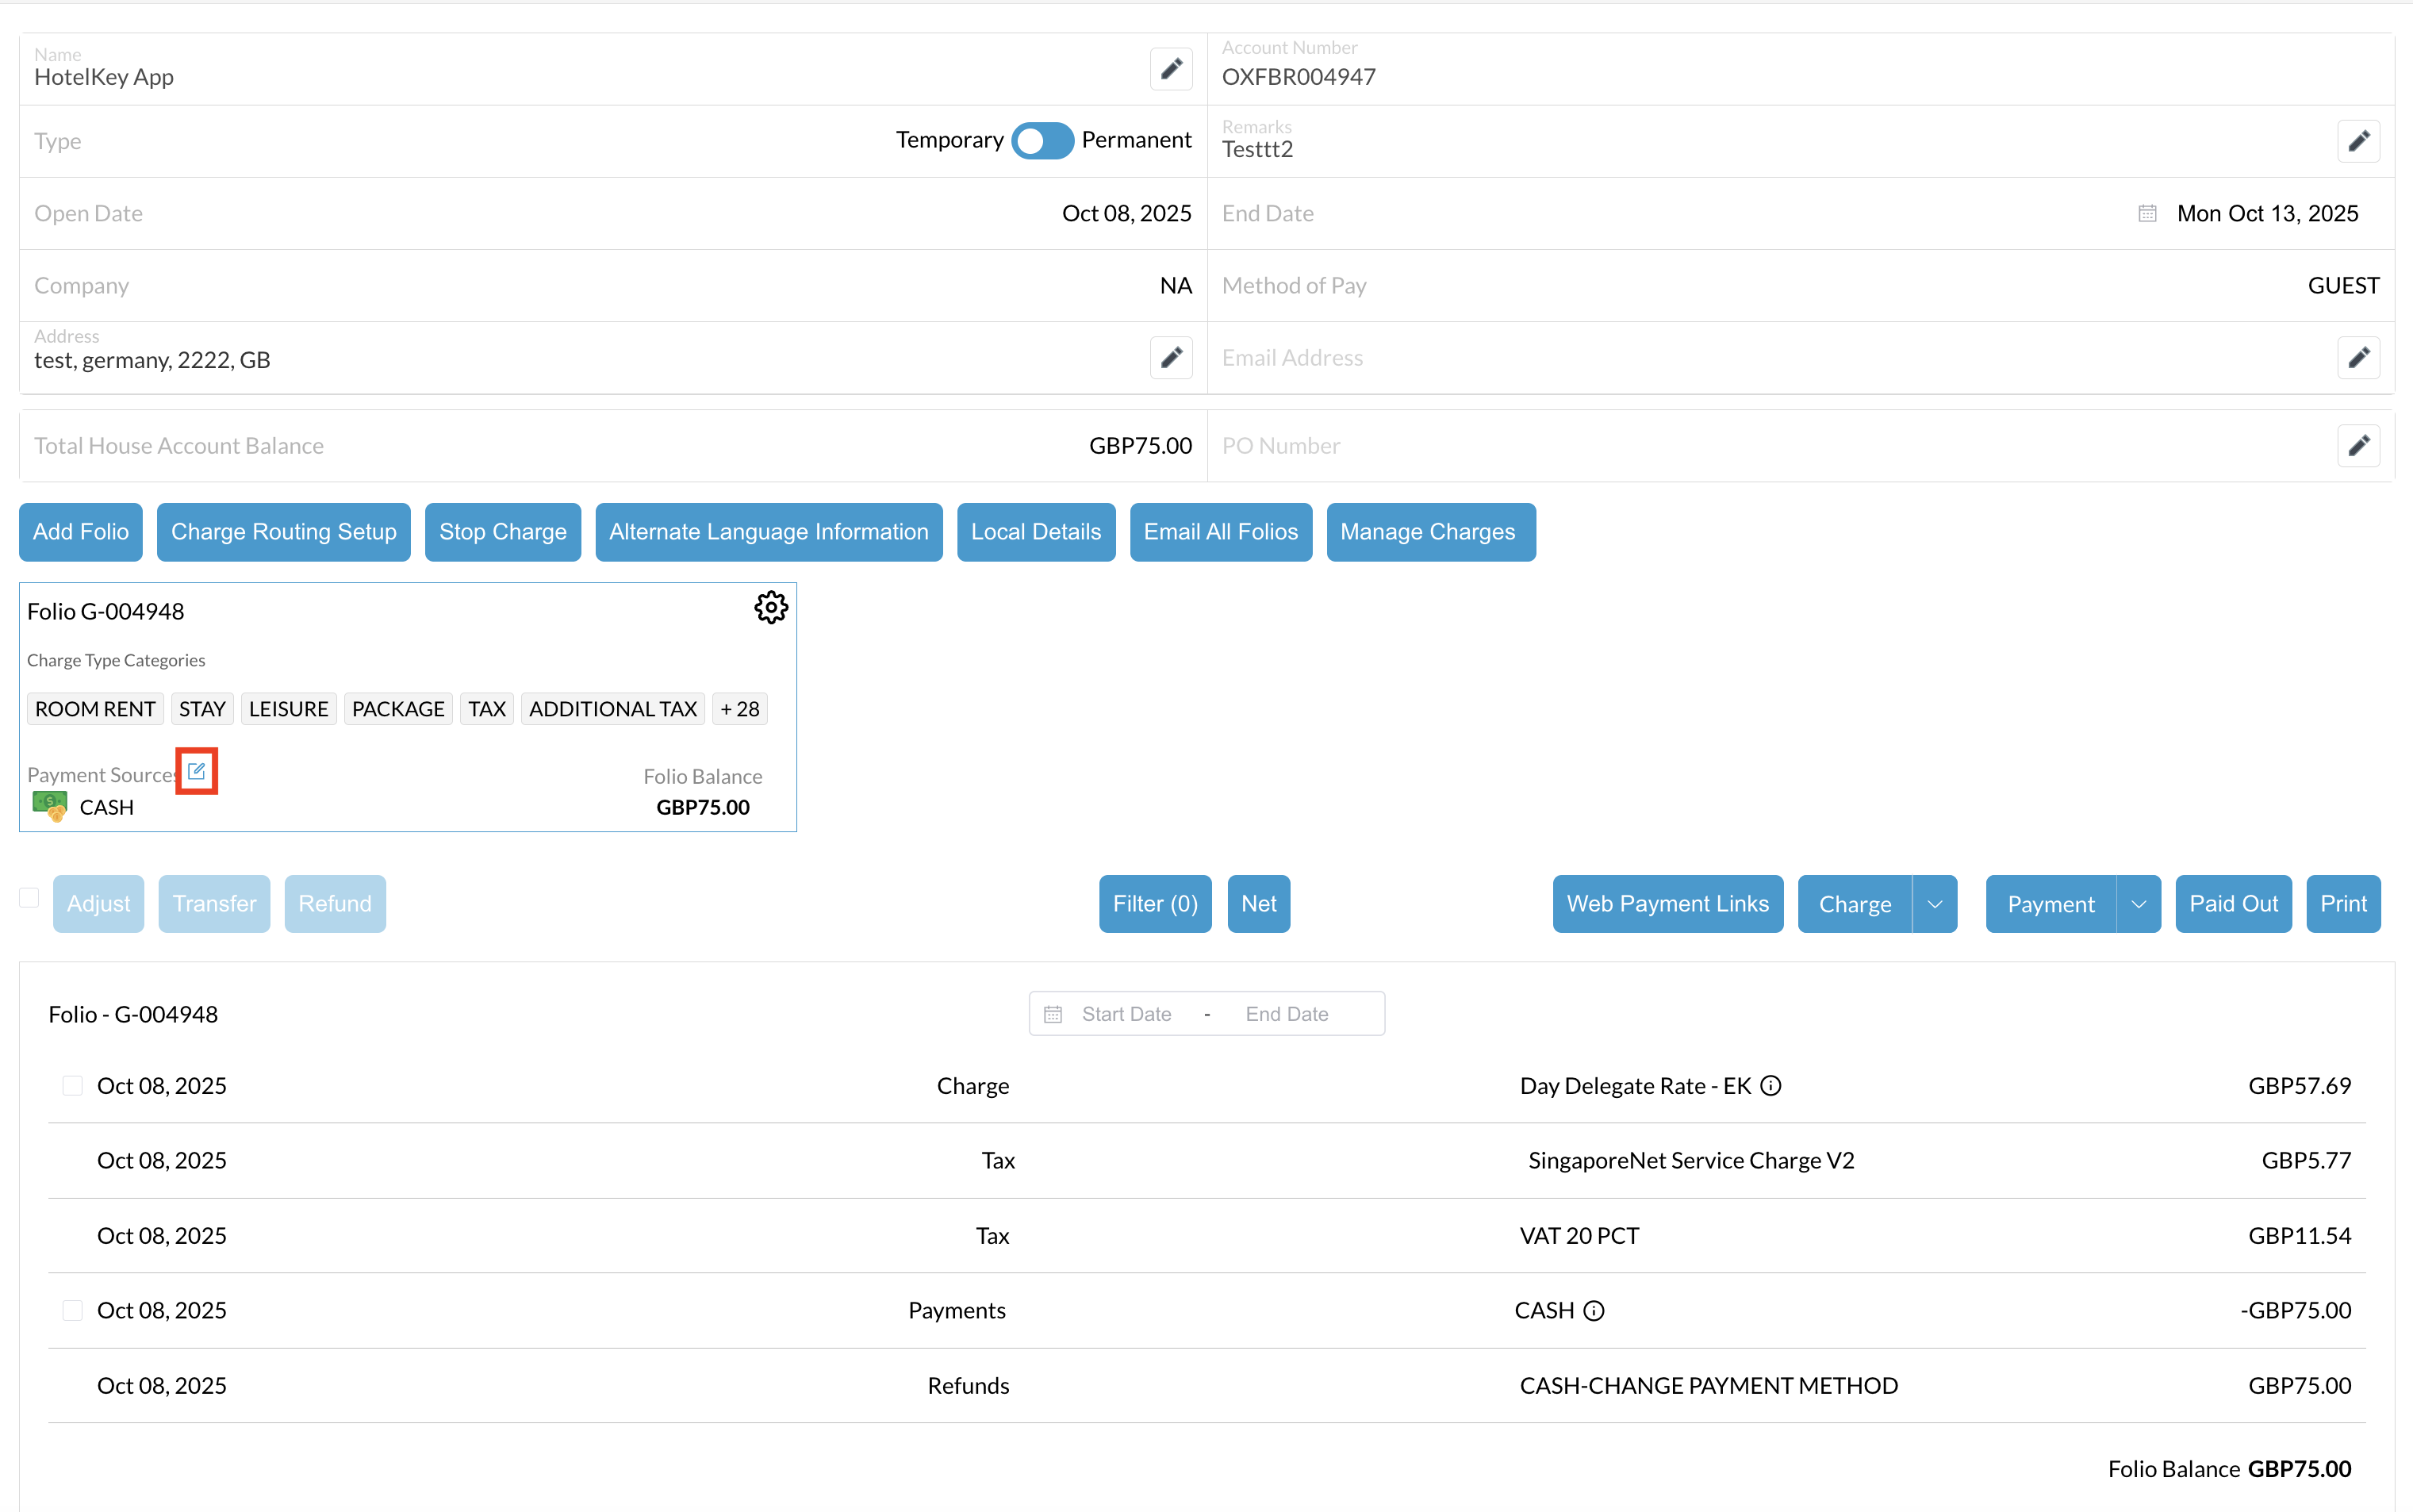Open folio G-004948 settings gear
2413x1512 pixels.
click(770, 607)
